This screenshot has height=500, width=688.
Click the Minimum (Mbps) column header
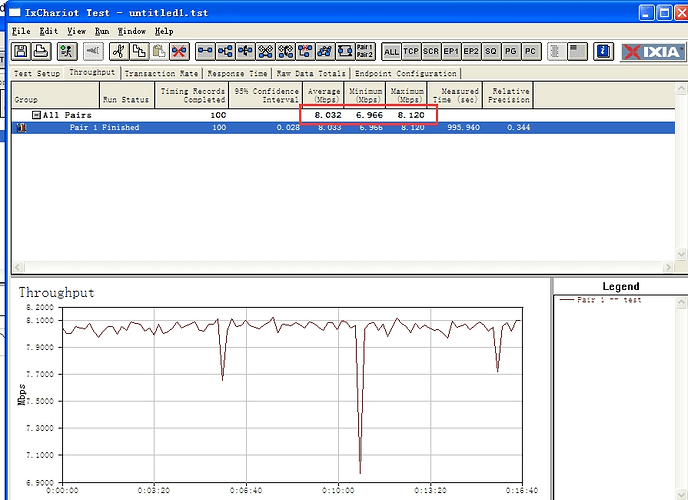365,95
